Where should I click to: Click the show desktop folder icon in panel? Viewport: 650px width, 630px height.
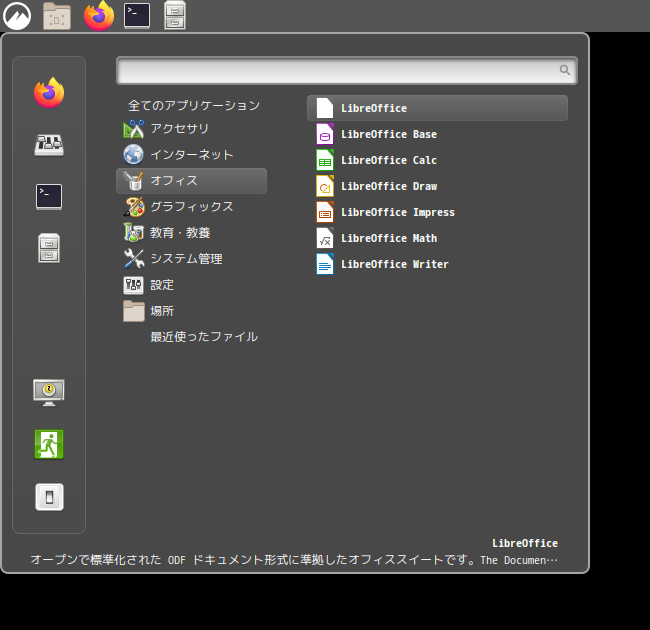tap(57, 16)
